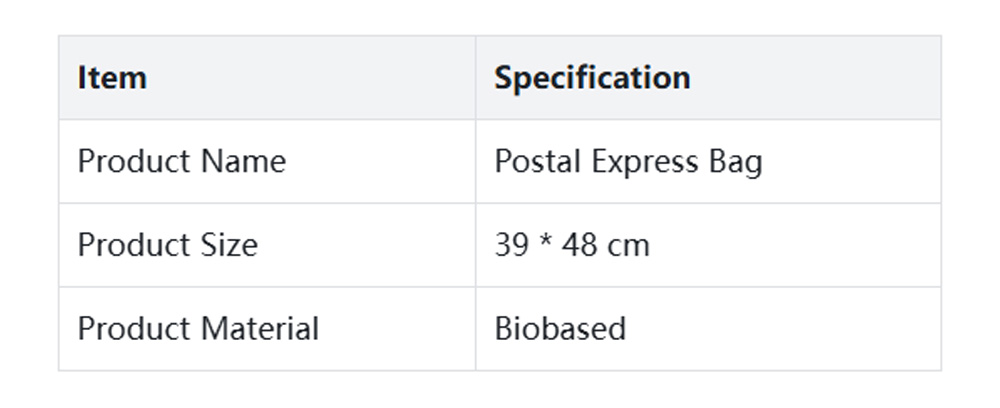Click the word Express in the product name

tap(635, 162)
